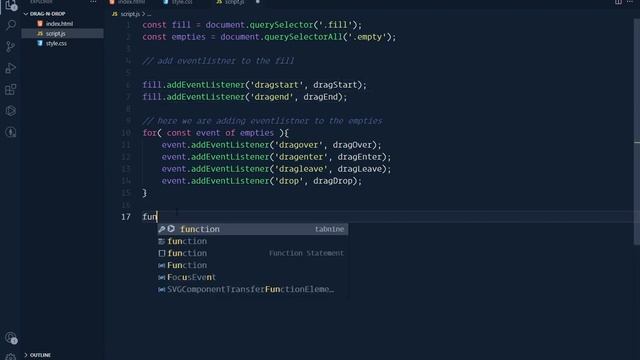Screen dimensions: 640x360
Task: Click the icon beside FocusEvent suggestion
Action: [162, 277]
